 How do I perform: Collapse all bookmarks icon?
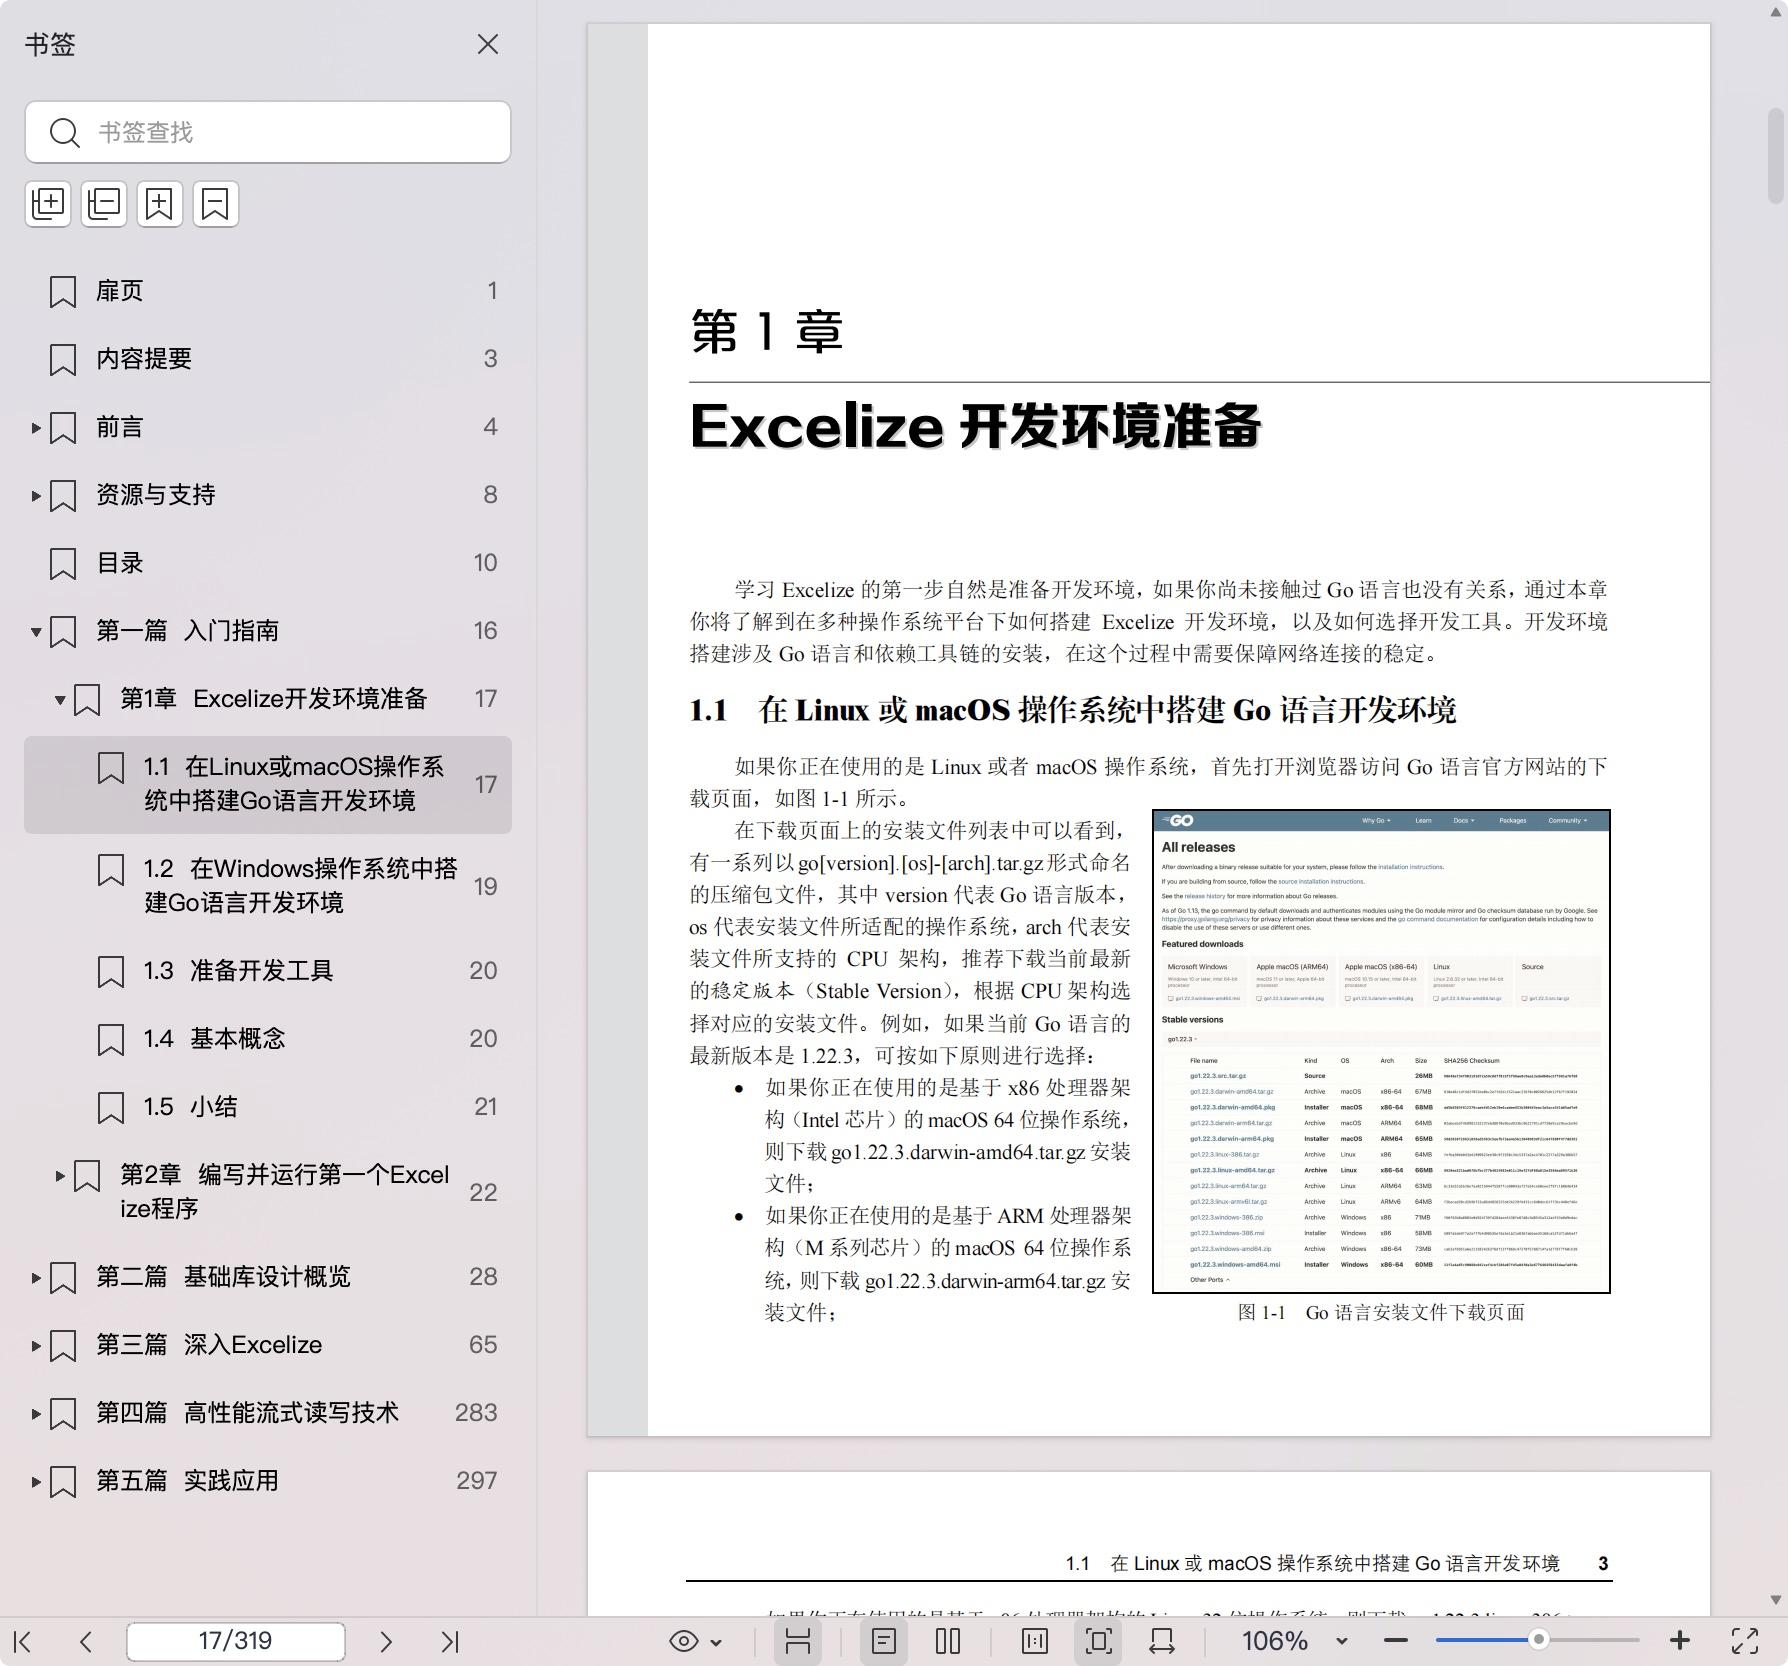[x=104, y=204]
